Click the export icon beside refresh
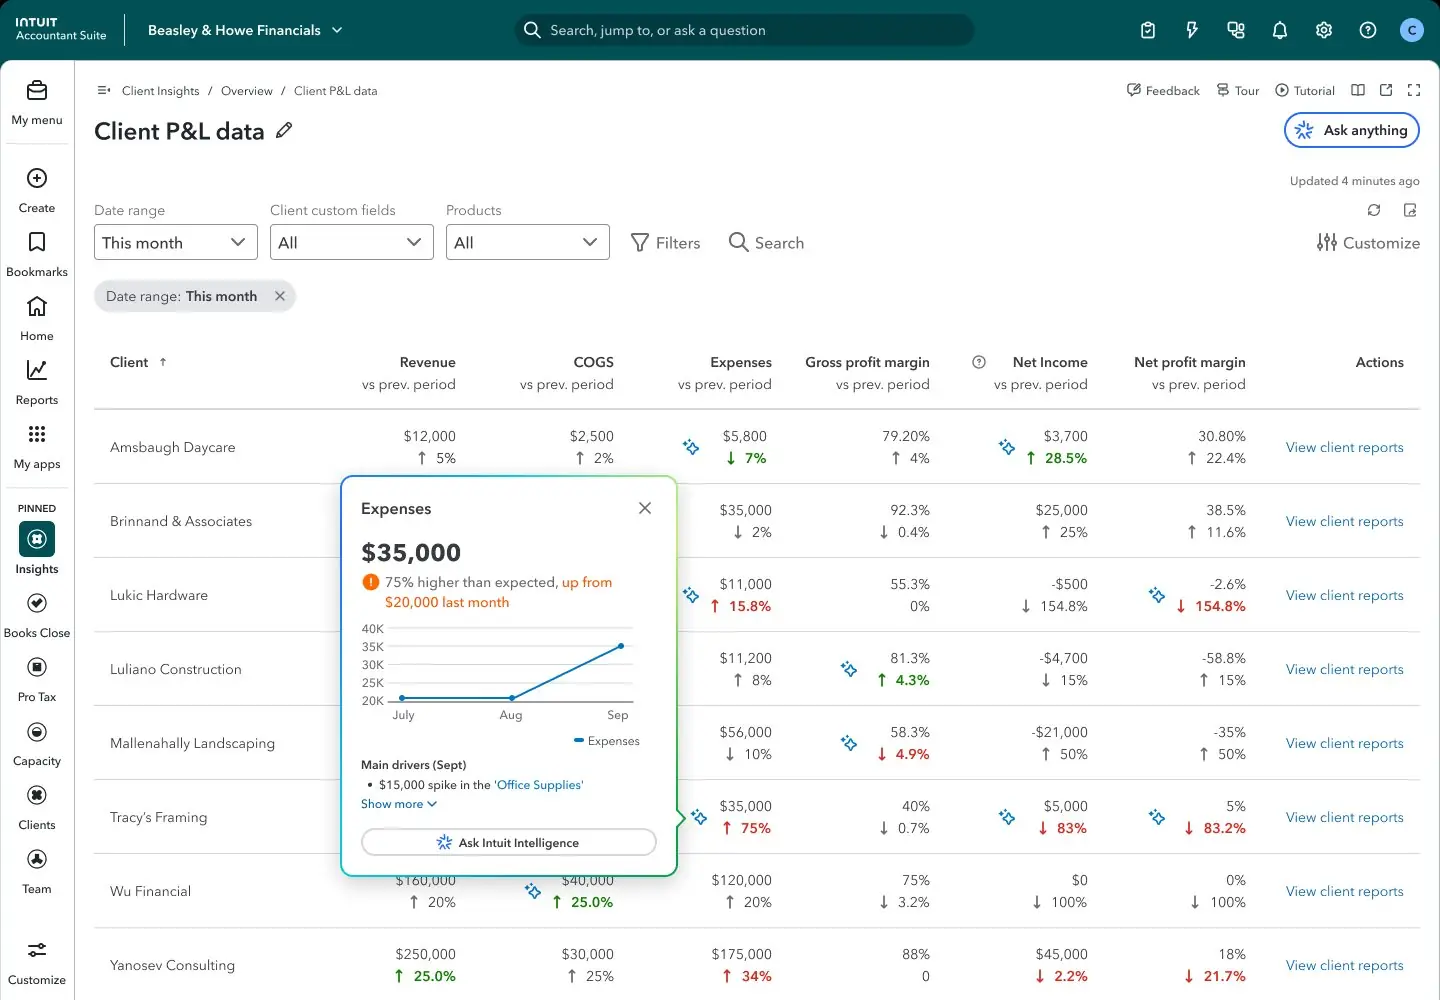The image size is (1440, 1000). (x=1410, y=210)
